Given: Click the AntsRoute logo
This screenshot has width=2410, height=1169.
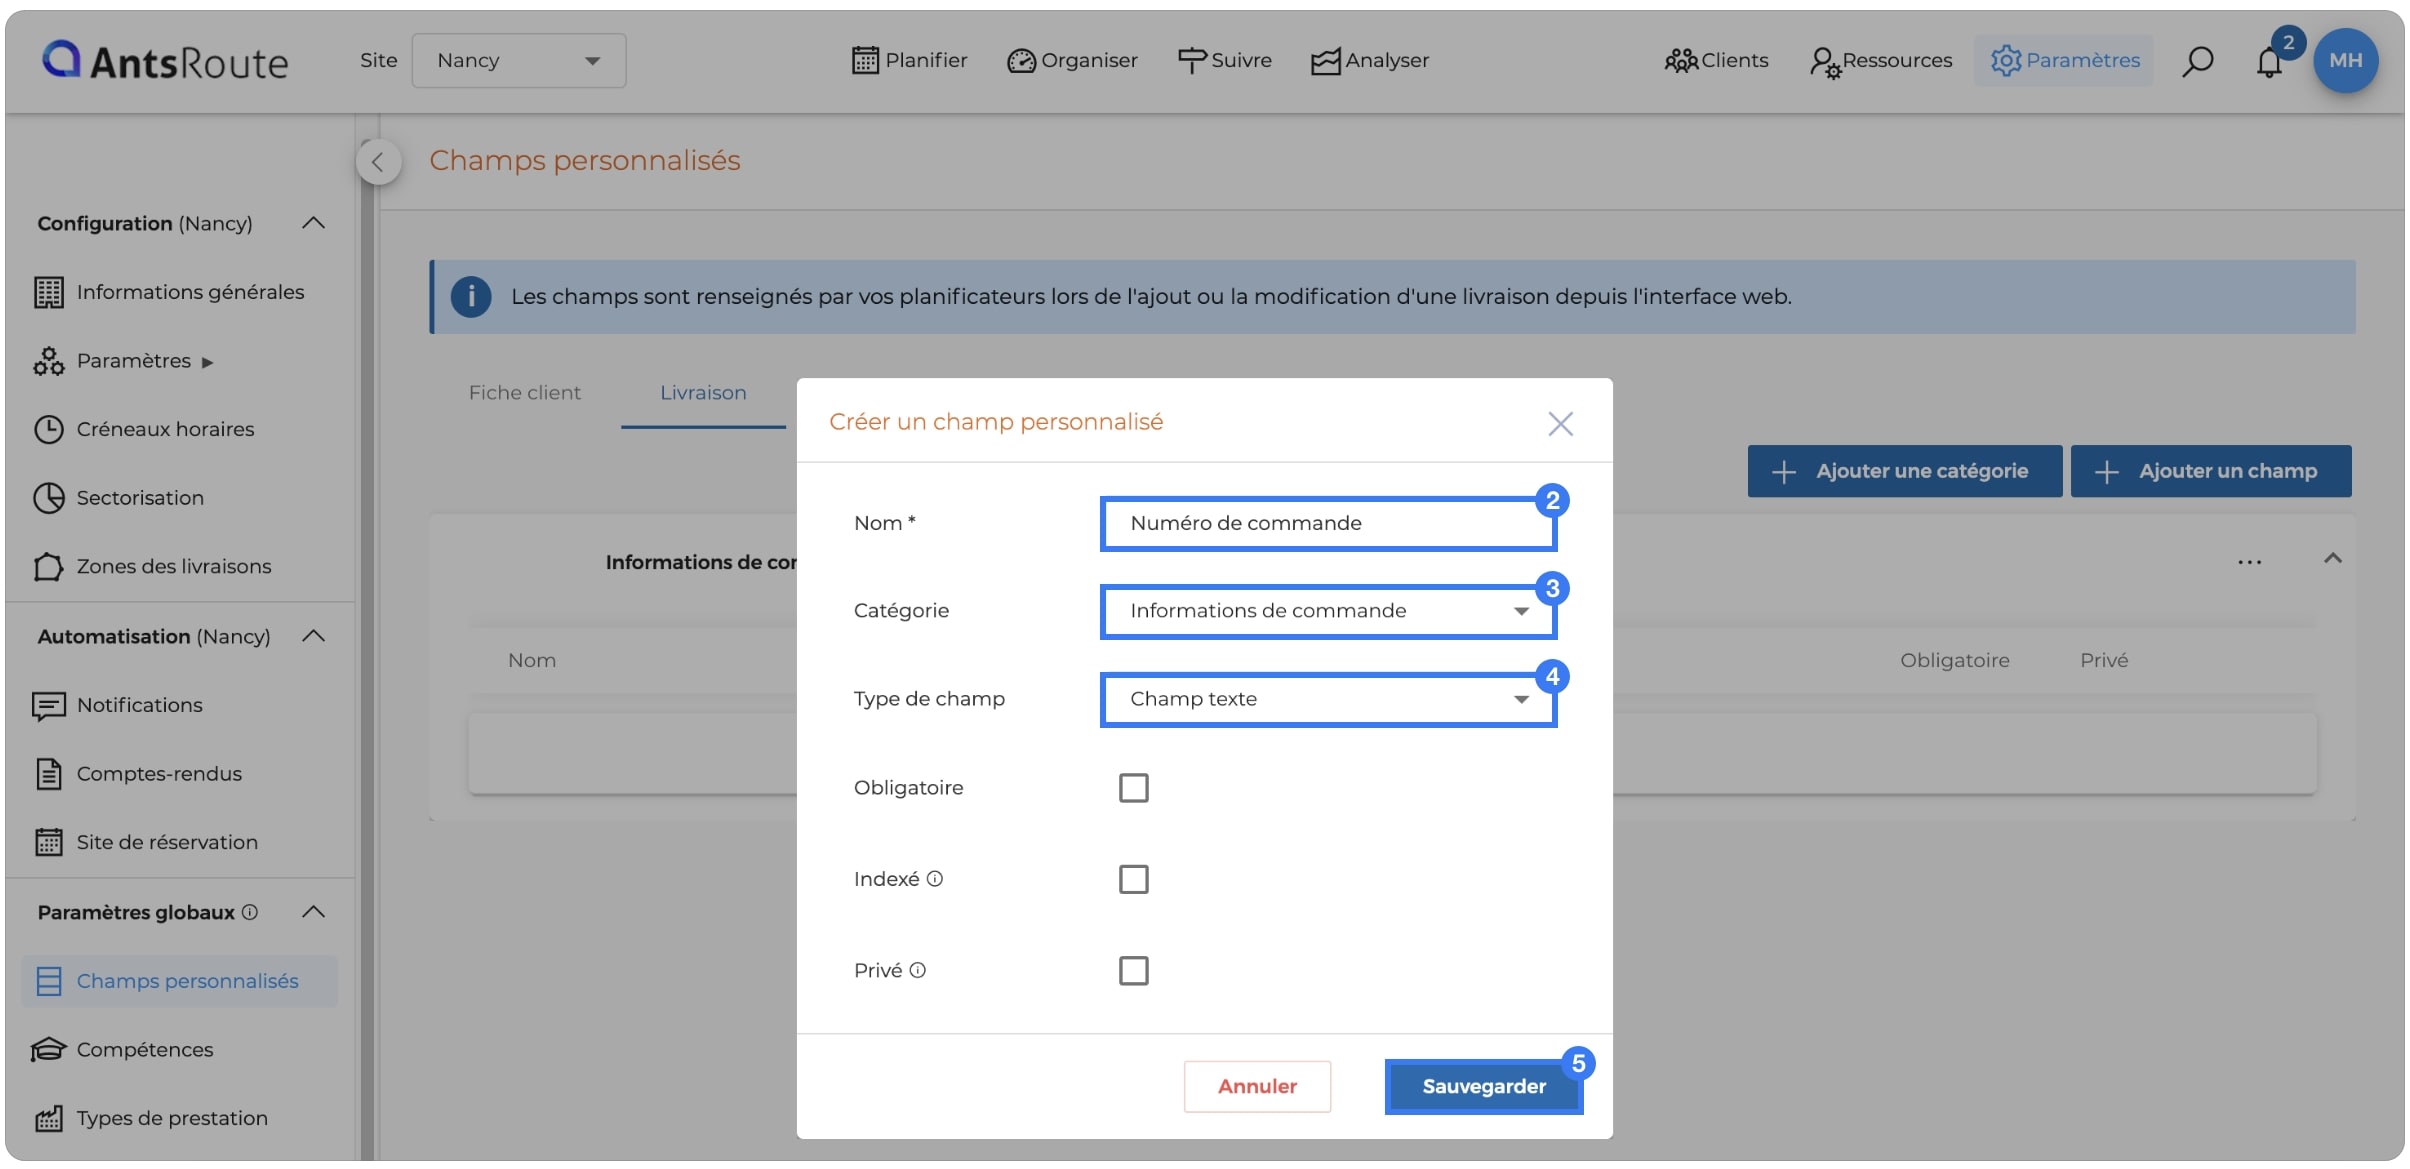Looking at the screenshot, I should (x=165, y=61).
